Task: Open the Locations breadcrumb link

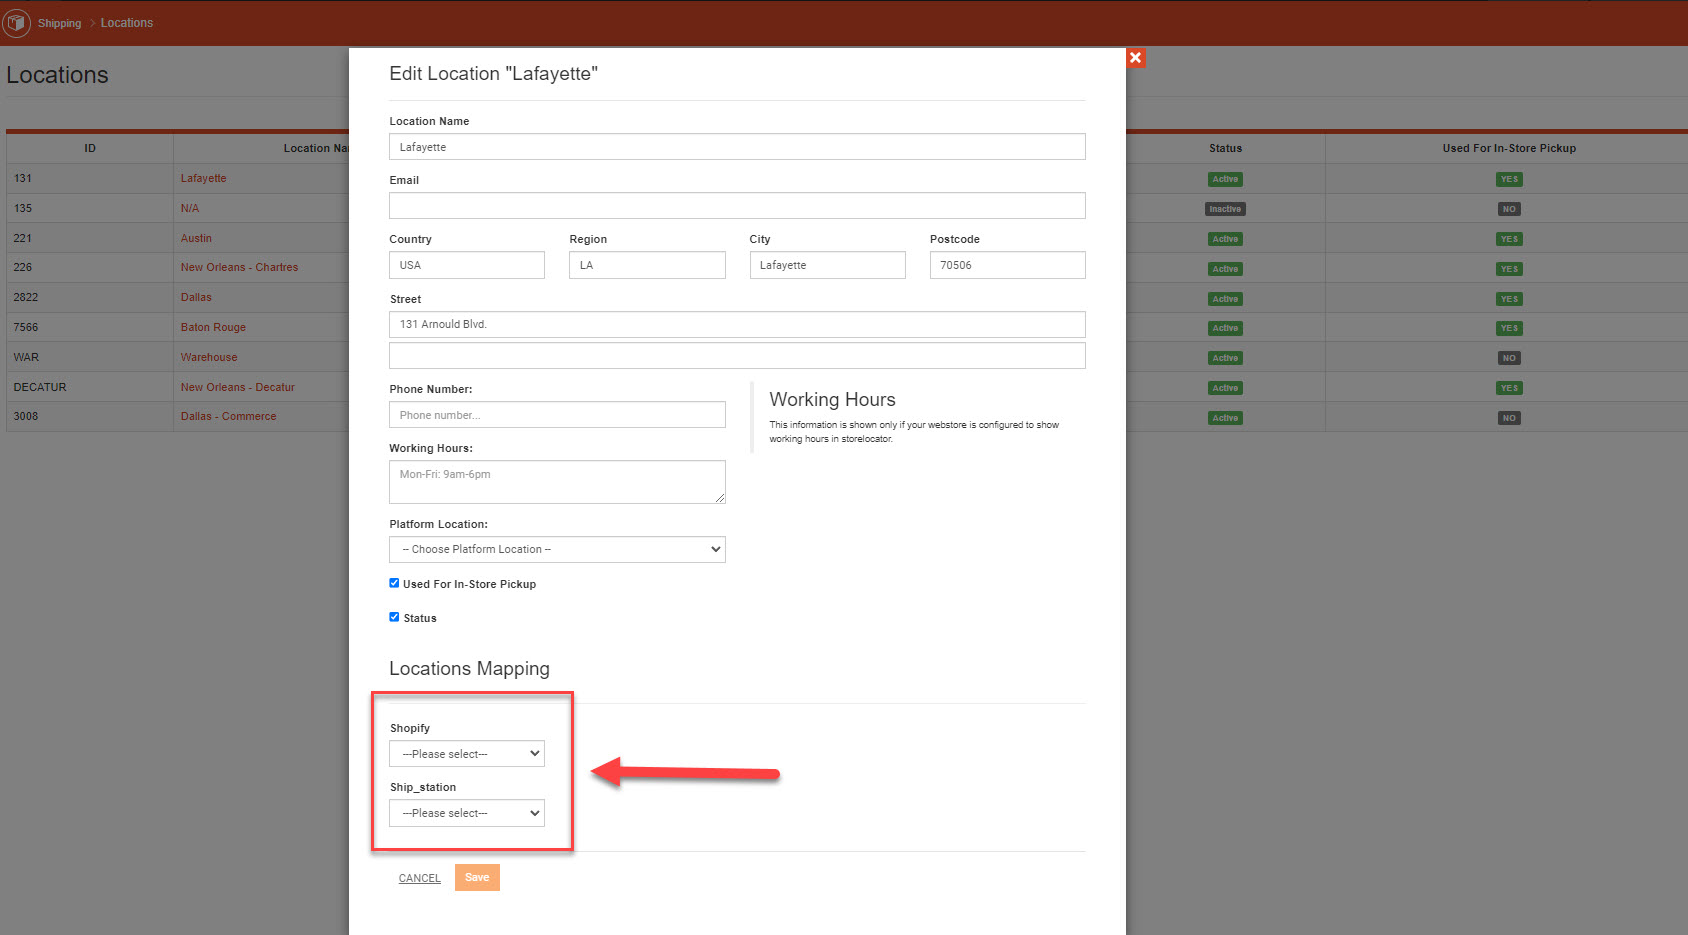Action: click(127, 23)
